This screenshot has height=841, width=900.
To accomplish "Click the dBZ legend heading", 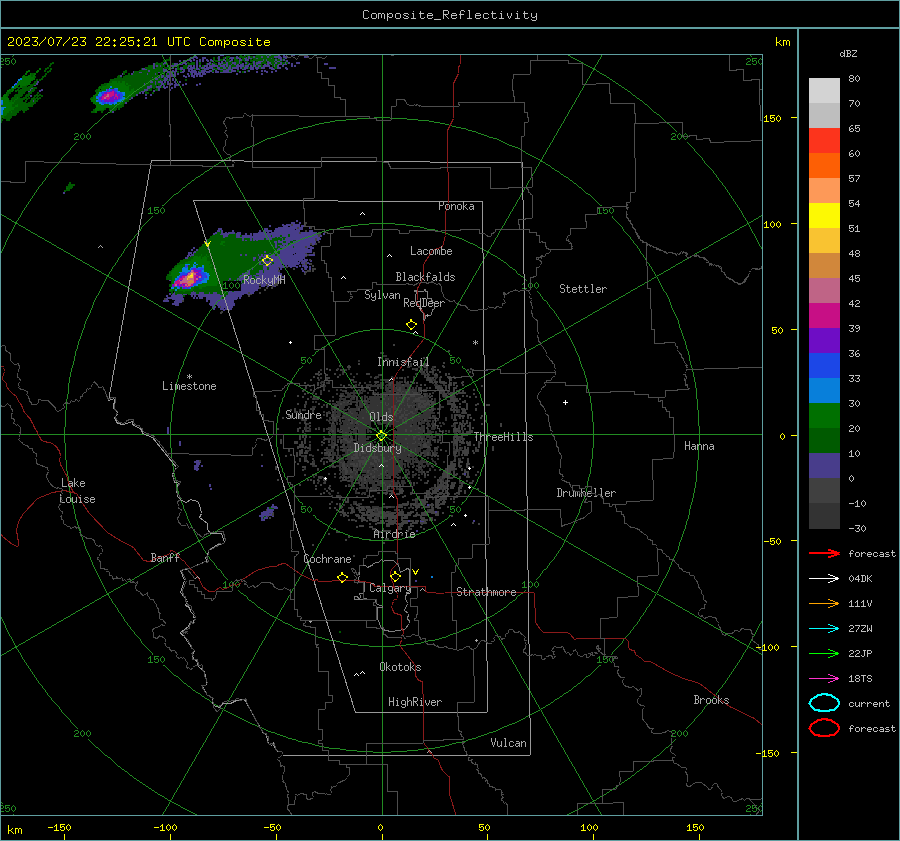I will [x=848, y=53].
